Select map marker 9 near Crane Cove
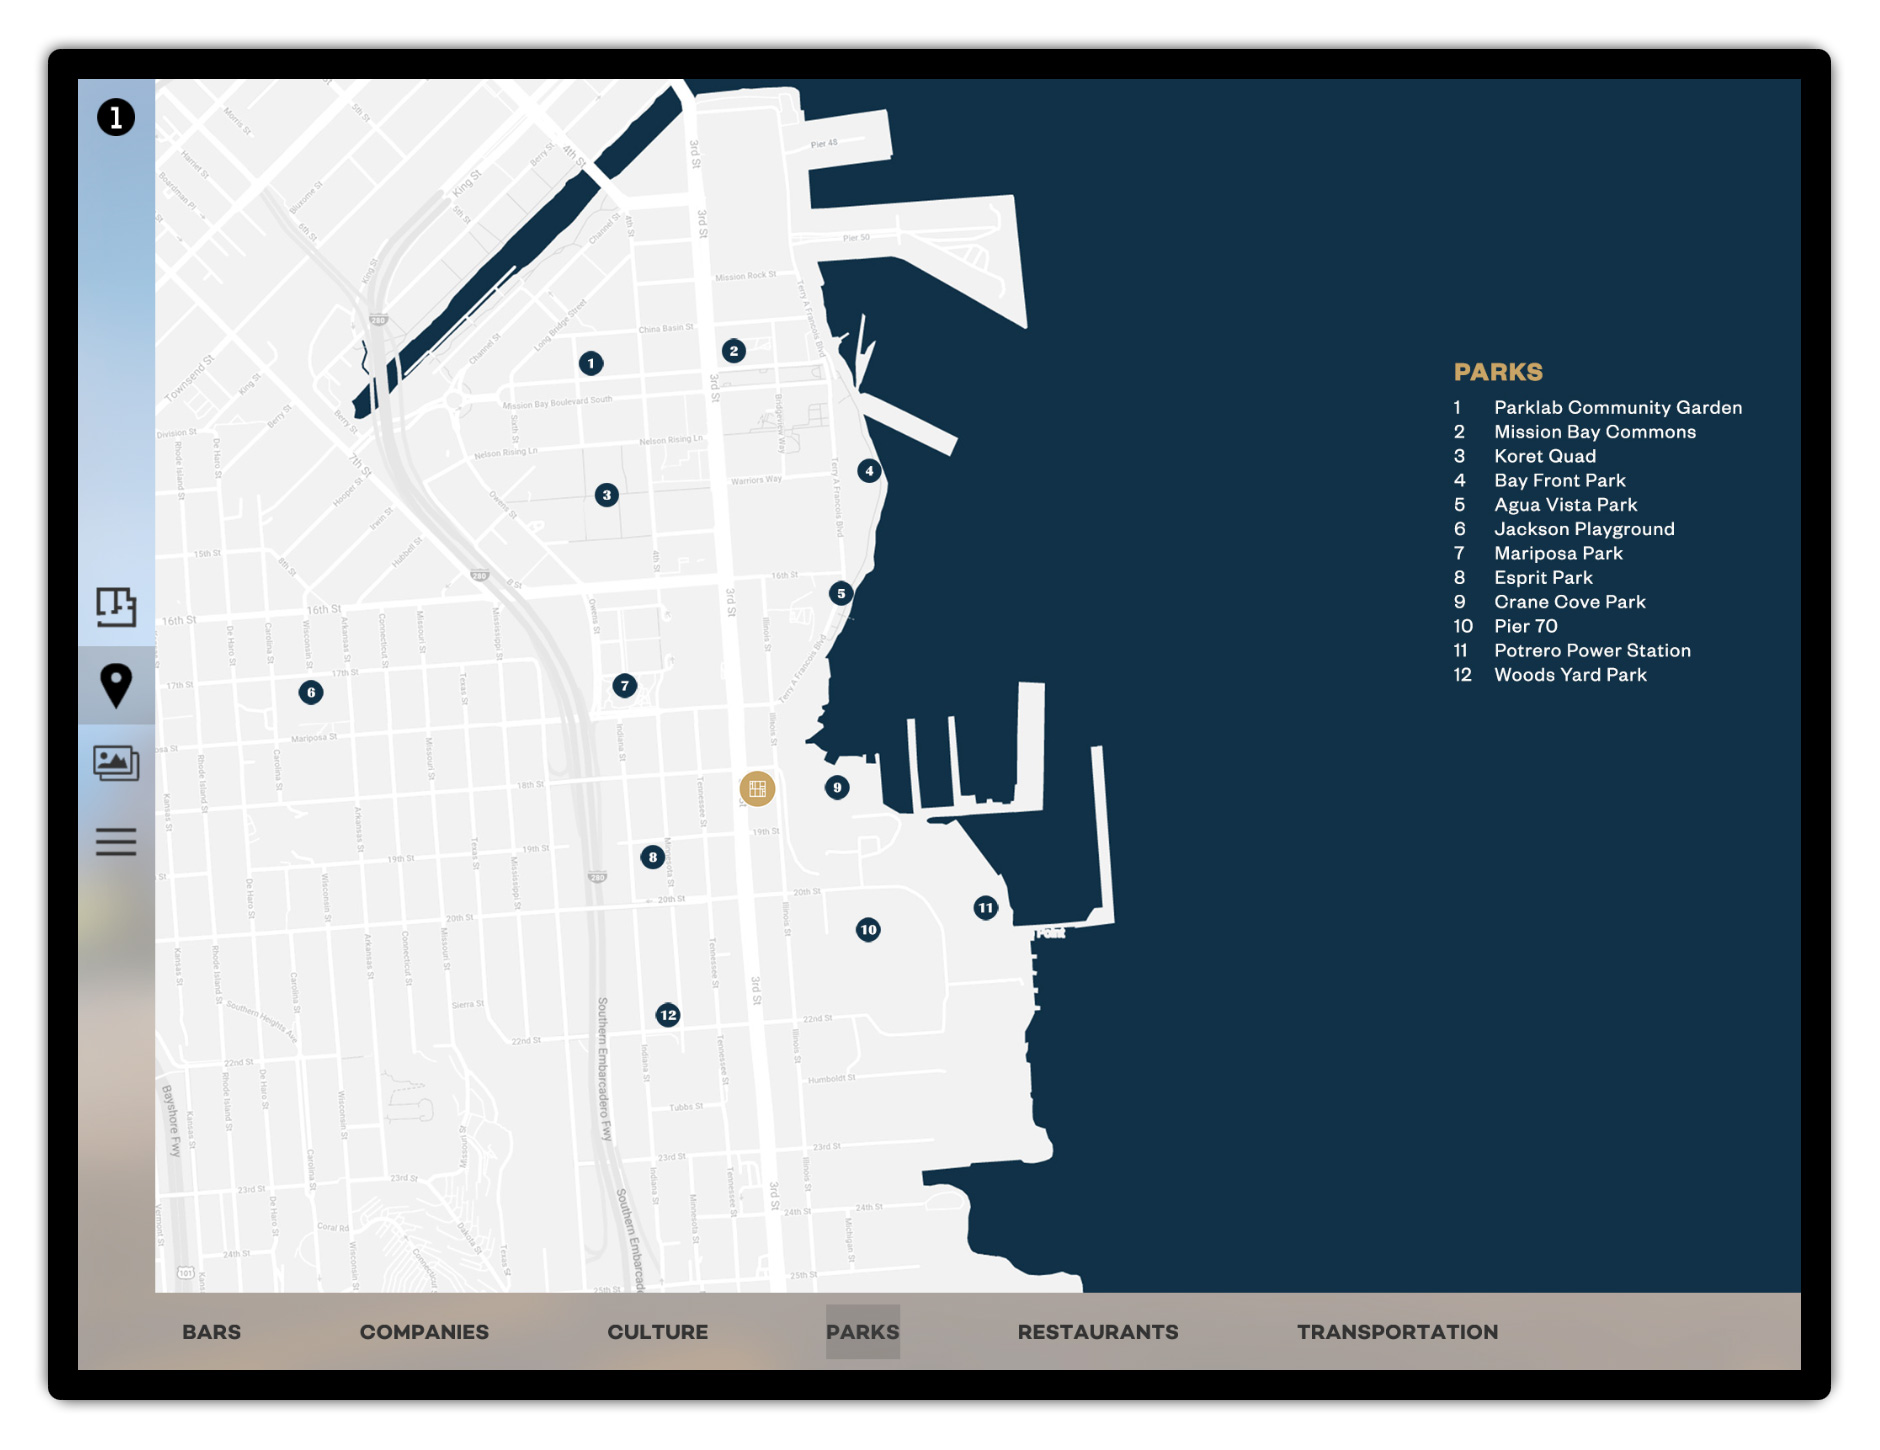This screenshot has width=1880, height=1450. pyautogui.click(x=837, y=788)
